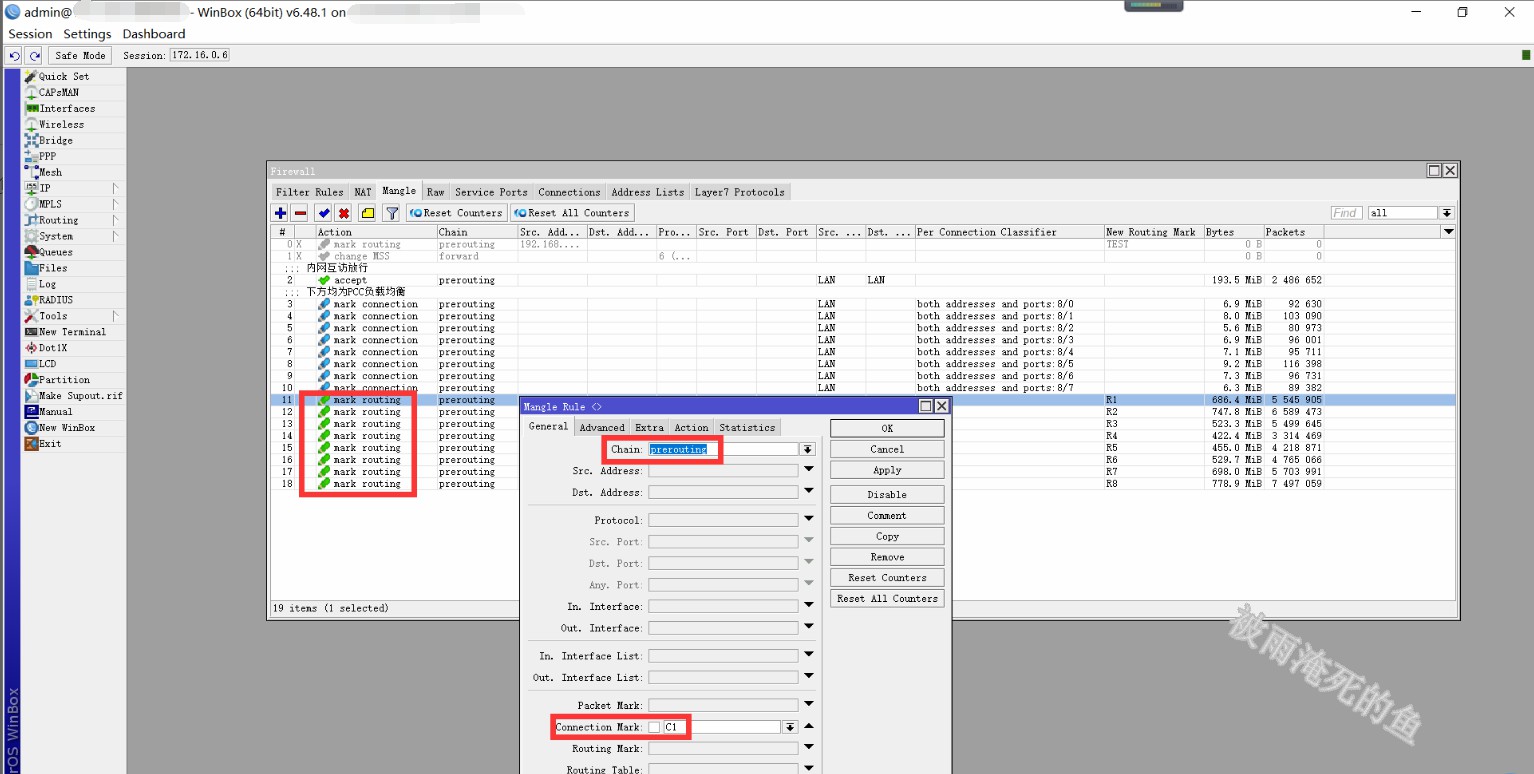Screen dimensions: 1534x774
Task: Click the Apply button
Action: coord(886,470)
